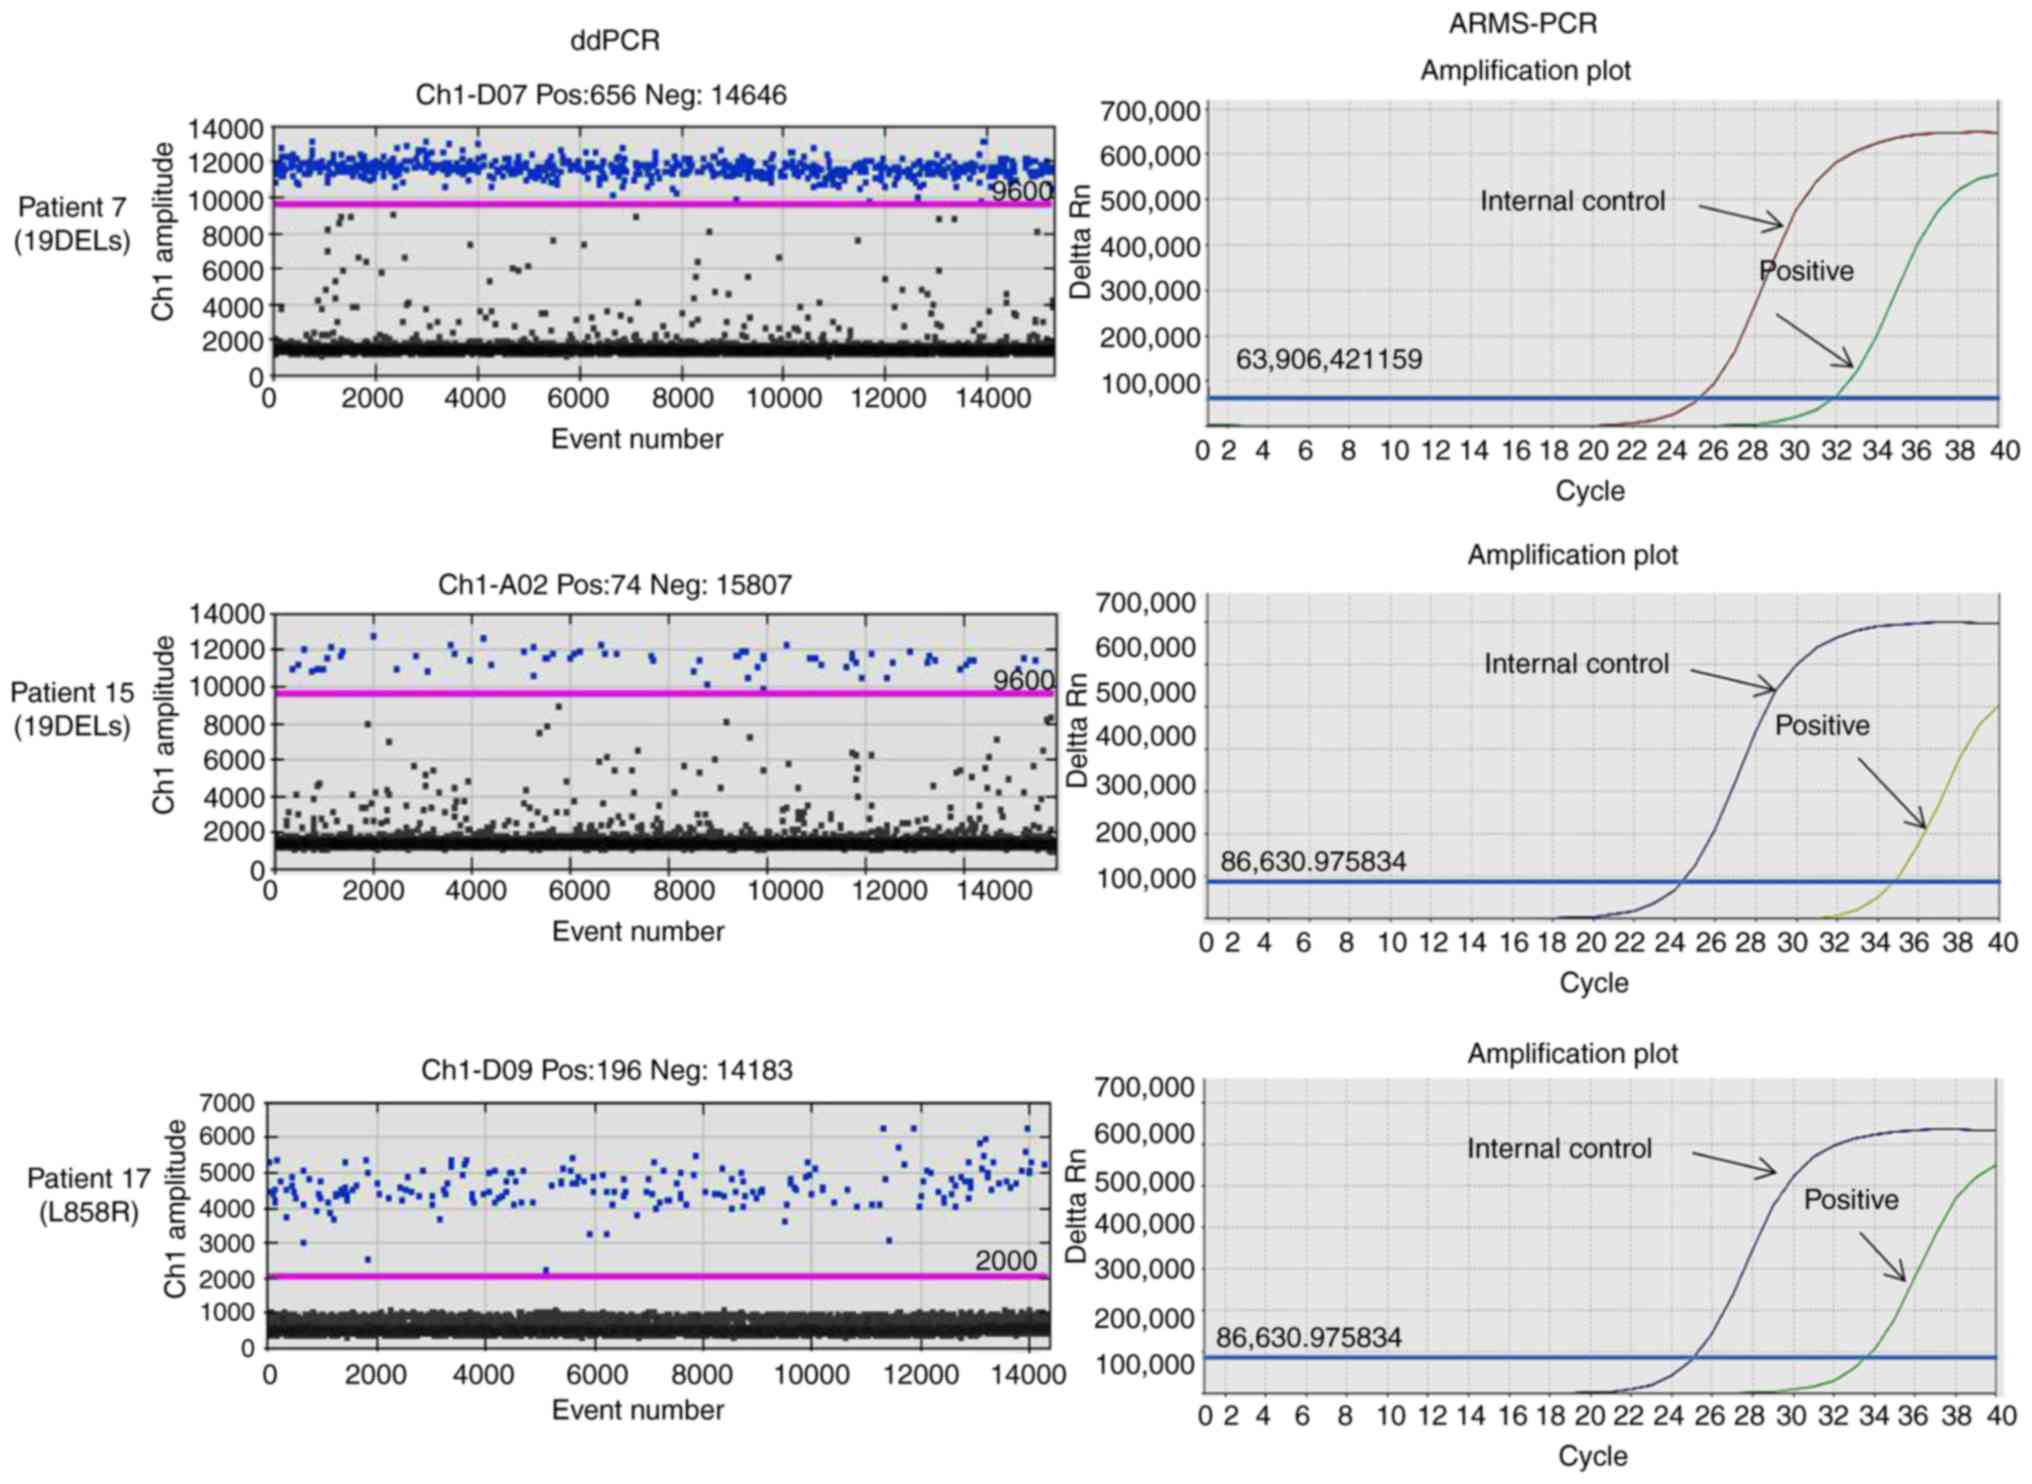
Task: Click the Patient 7 (19DELs) label
Action: click(x=72, y=224)
